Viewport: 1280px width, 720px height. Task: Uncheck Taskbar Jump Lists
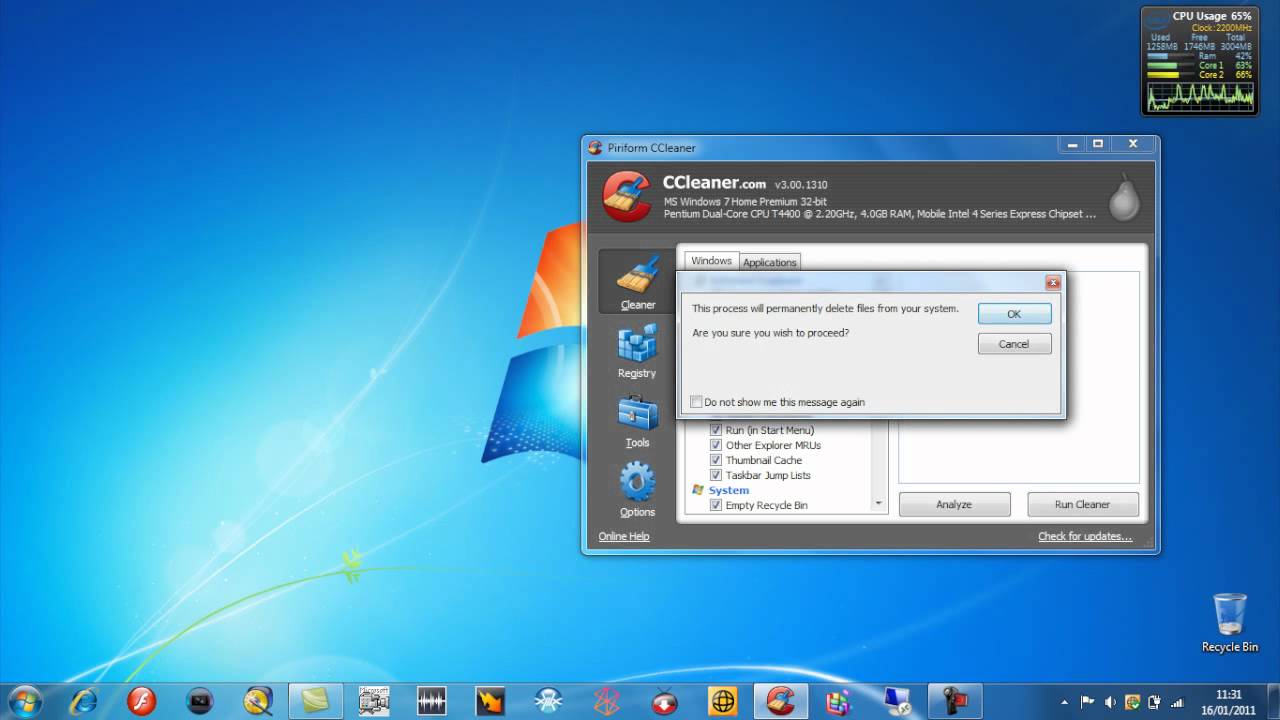716,475
